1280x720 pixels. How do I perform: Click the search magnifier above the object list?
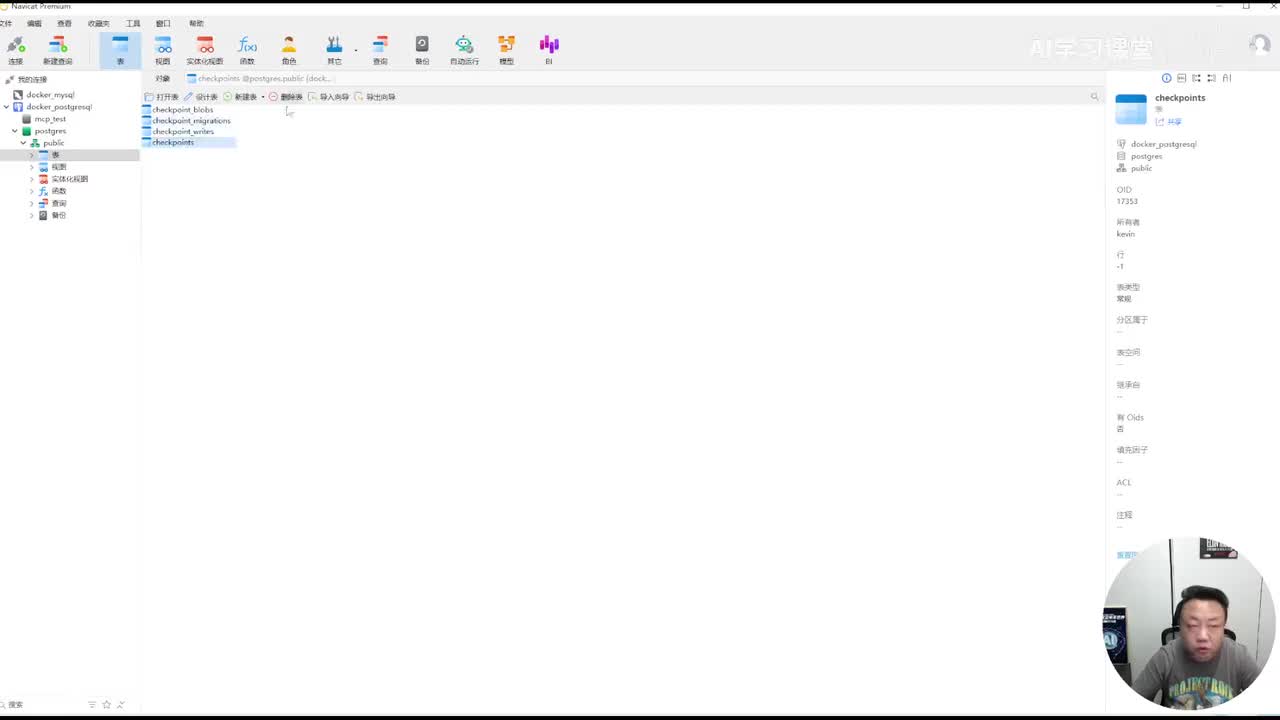pyautogui.click(x=1094, y=97)
